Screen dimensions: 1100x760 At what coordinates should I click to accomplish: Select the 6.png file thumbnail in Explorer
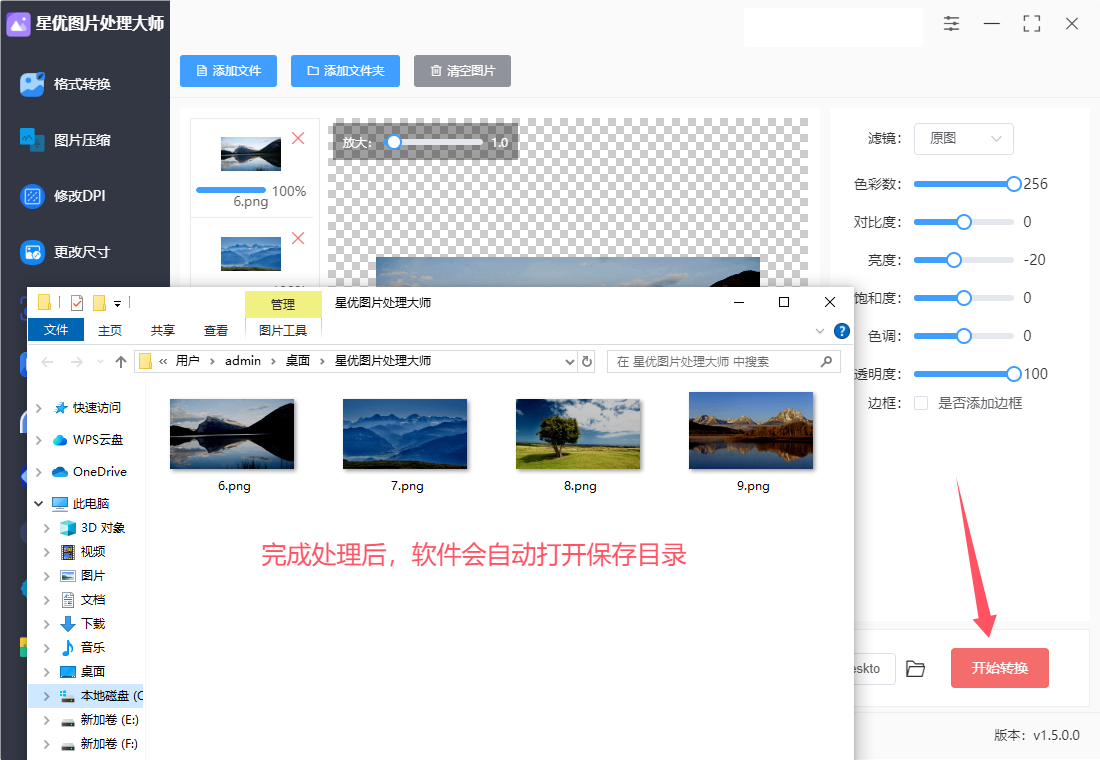(232, 434)
